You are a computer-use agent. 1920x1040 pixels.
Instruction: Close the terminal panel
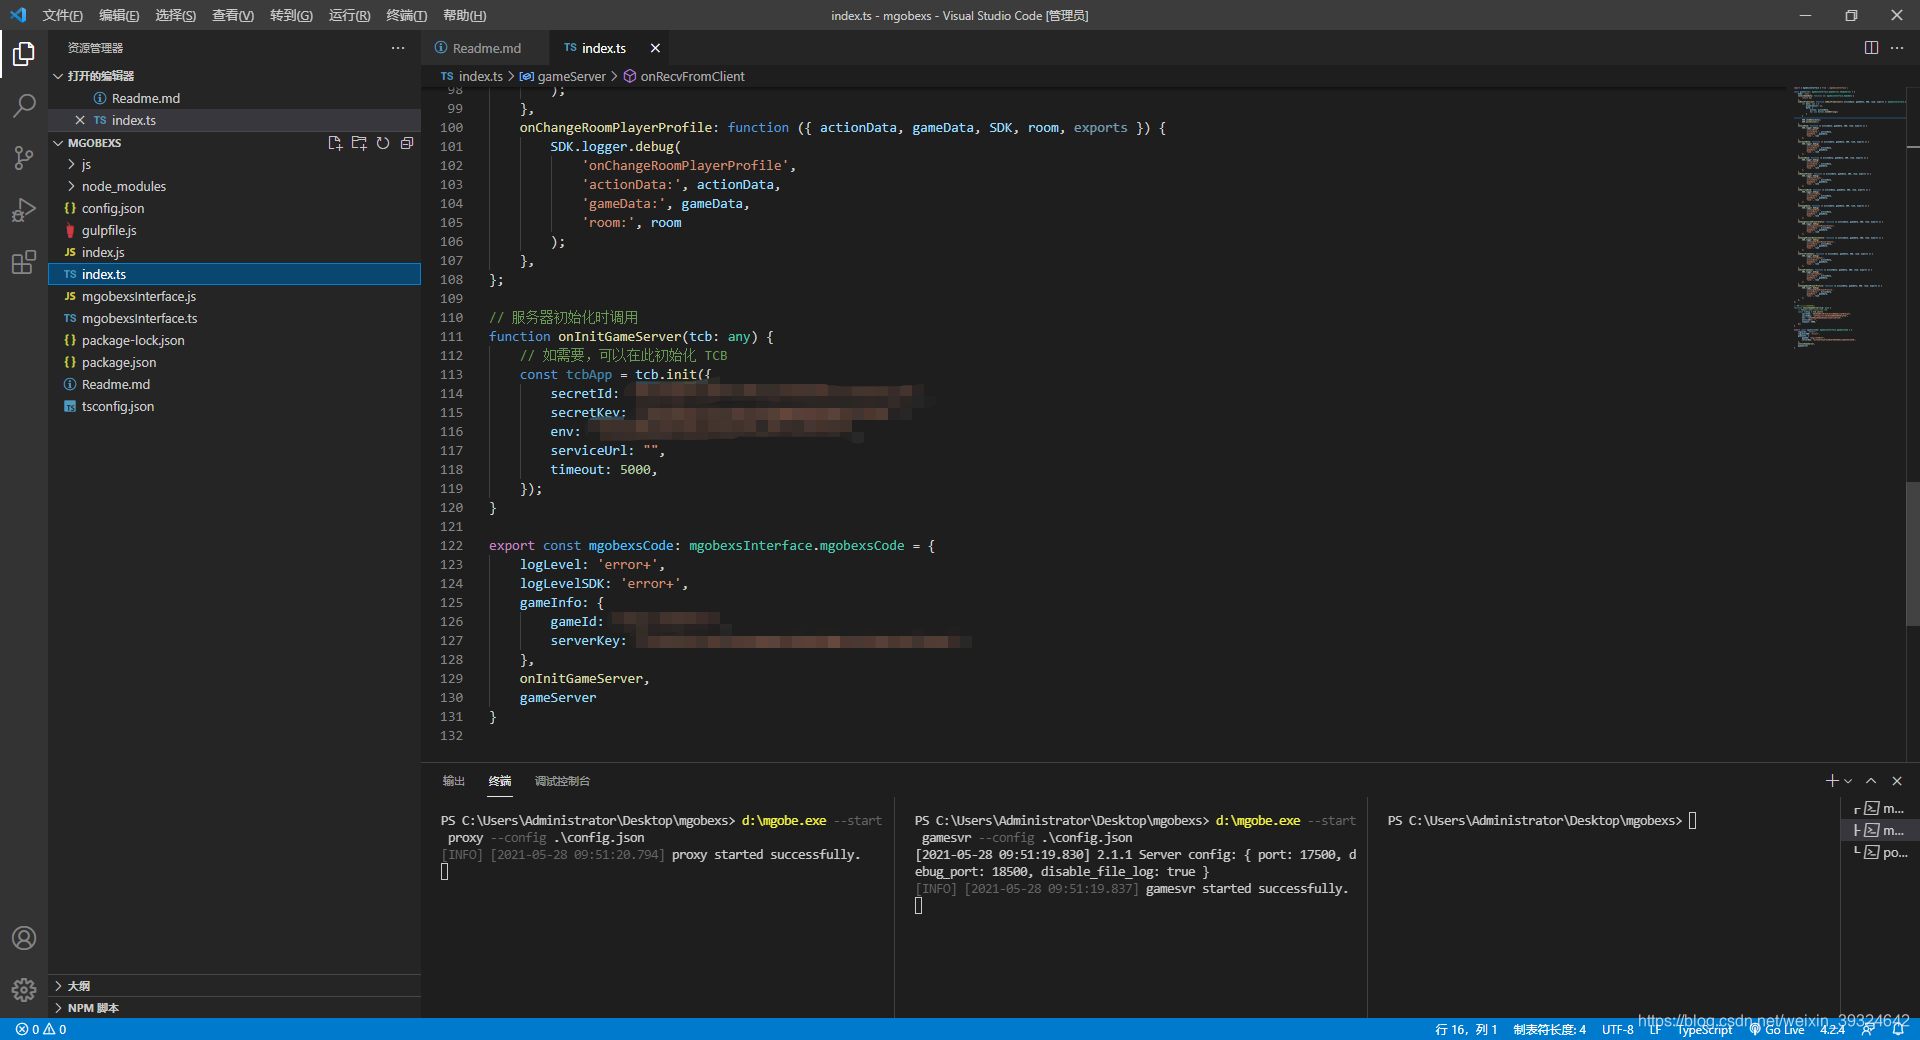(1897, 781)
